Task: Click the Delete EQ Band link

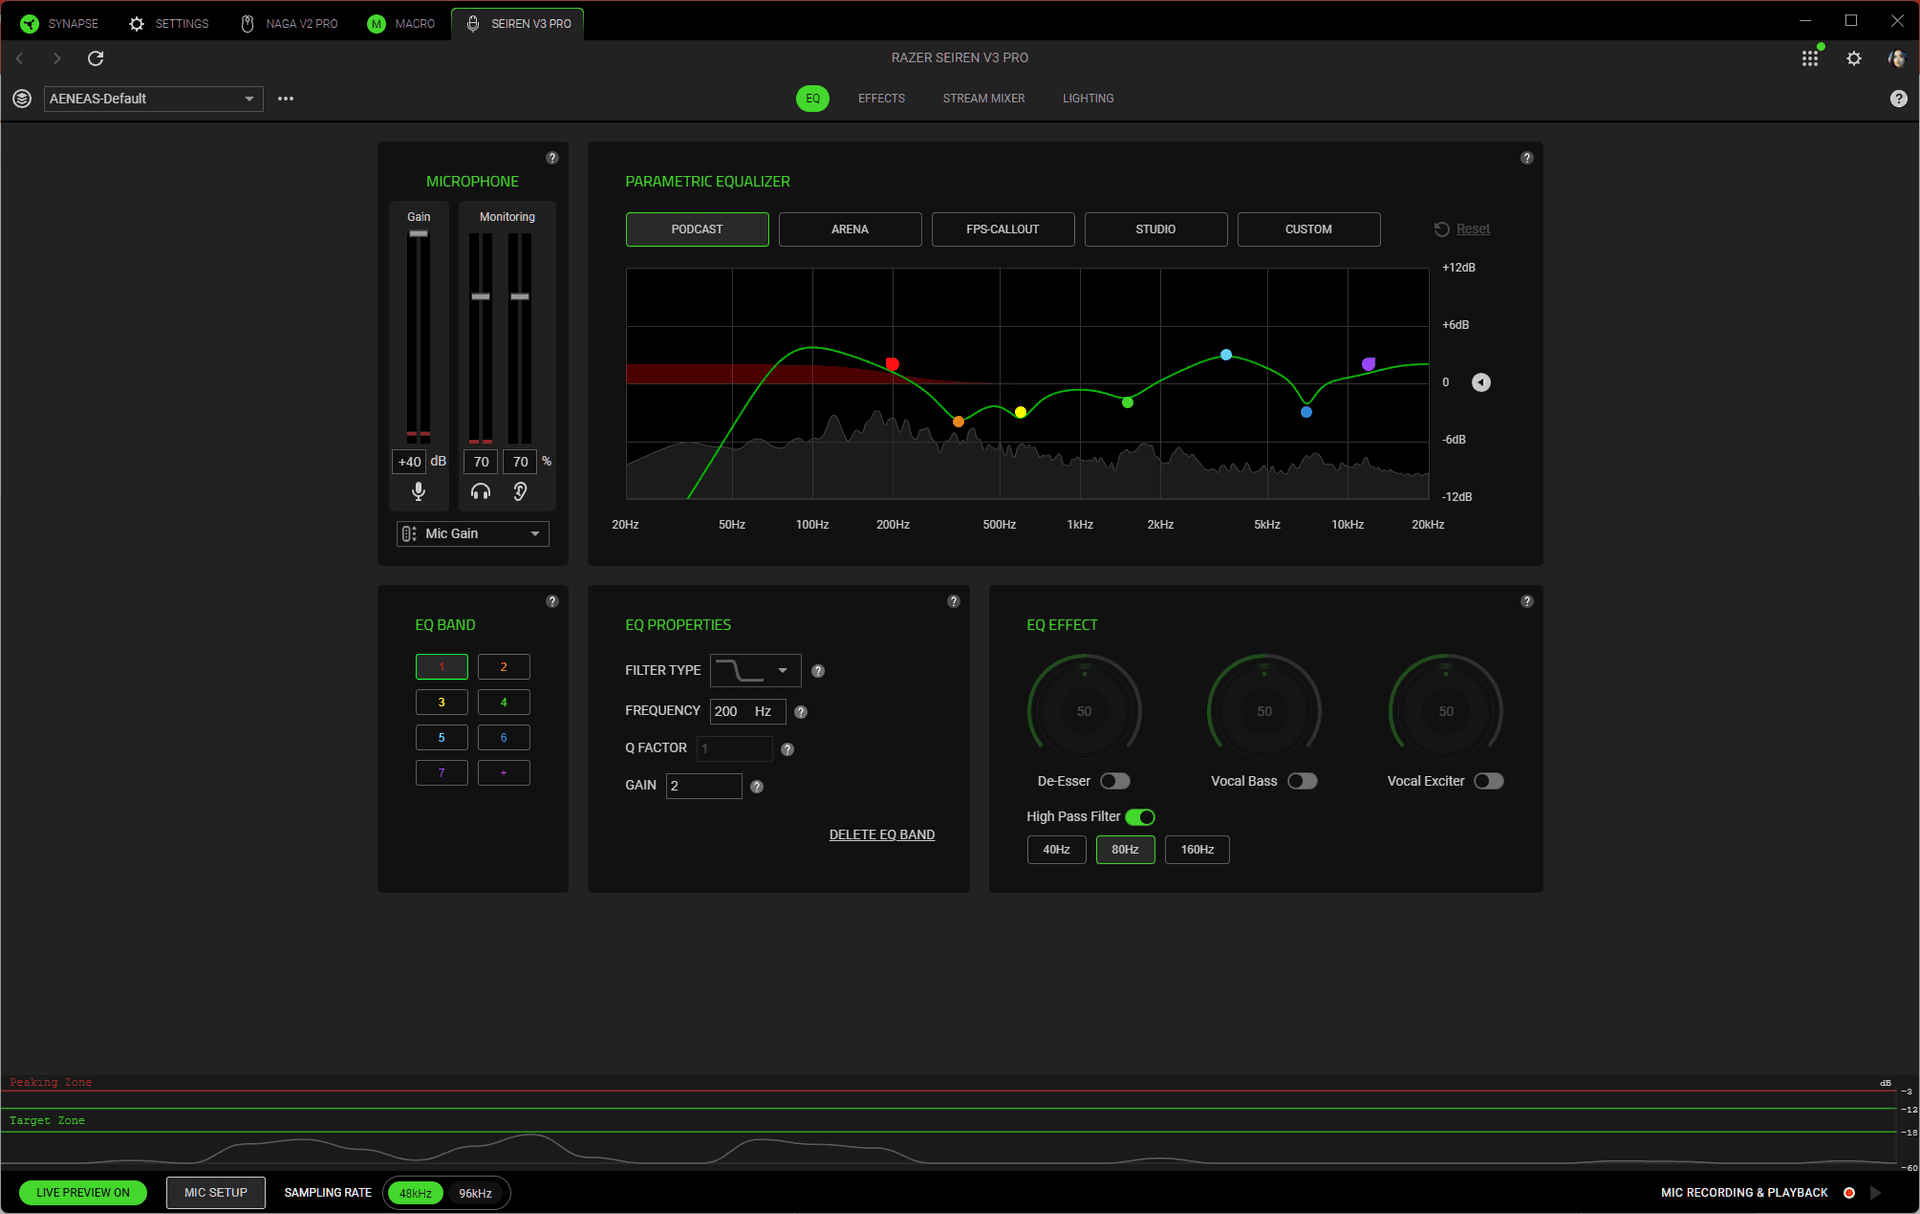Action: 882,835
